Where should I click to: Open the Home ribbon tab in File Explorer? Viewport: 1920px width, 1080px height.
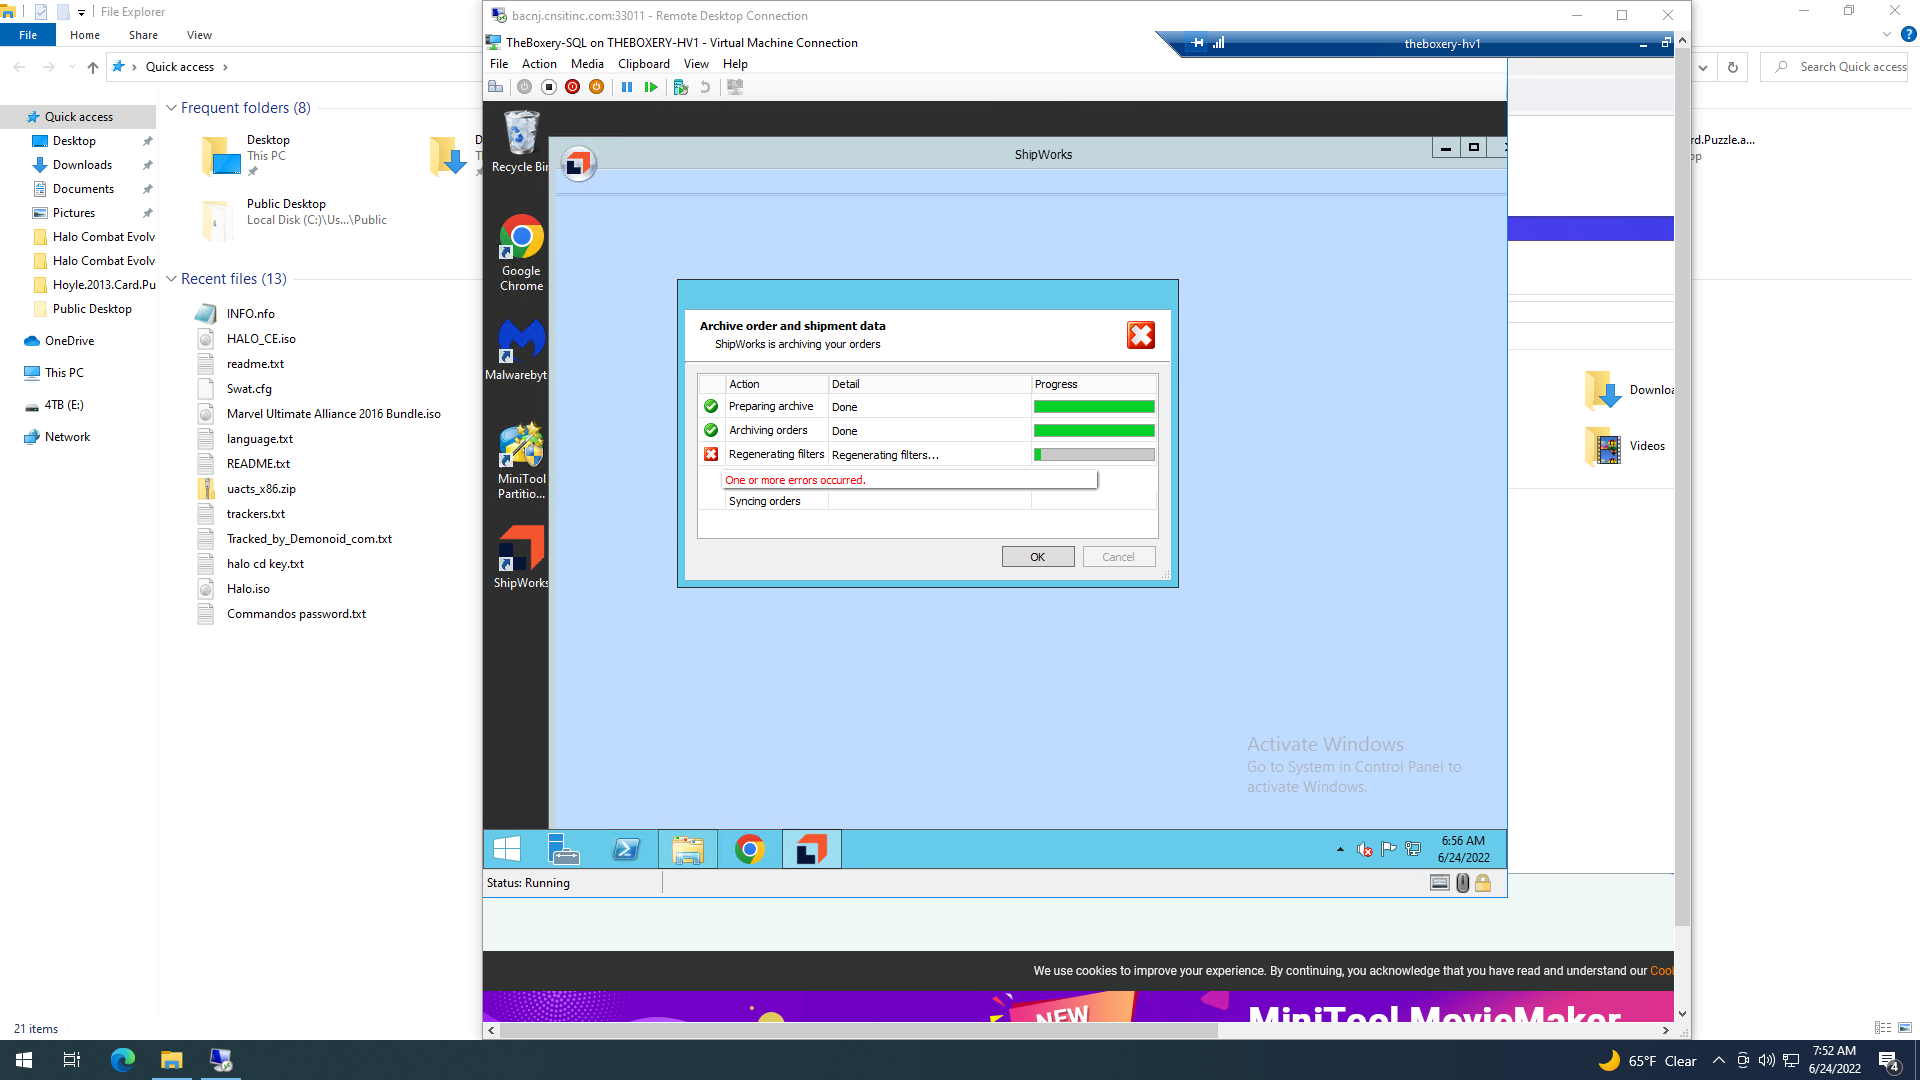(x=85, y=35)
